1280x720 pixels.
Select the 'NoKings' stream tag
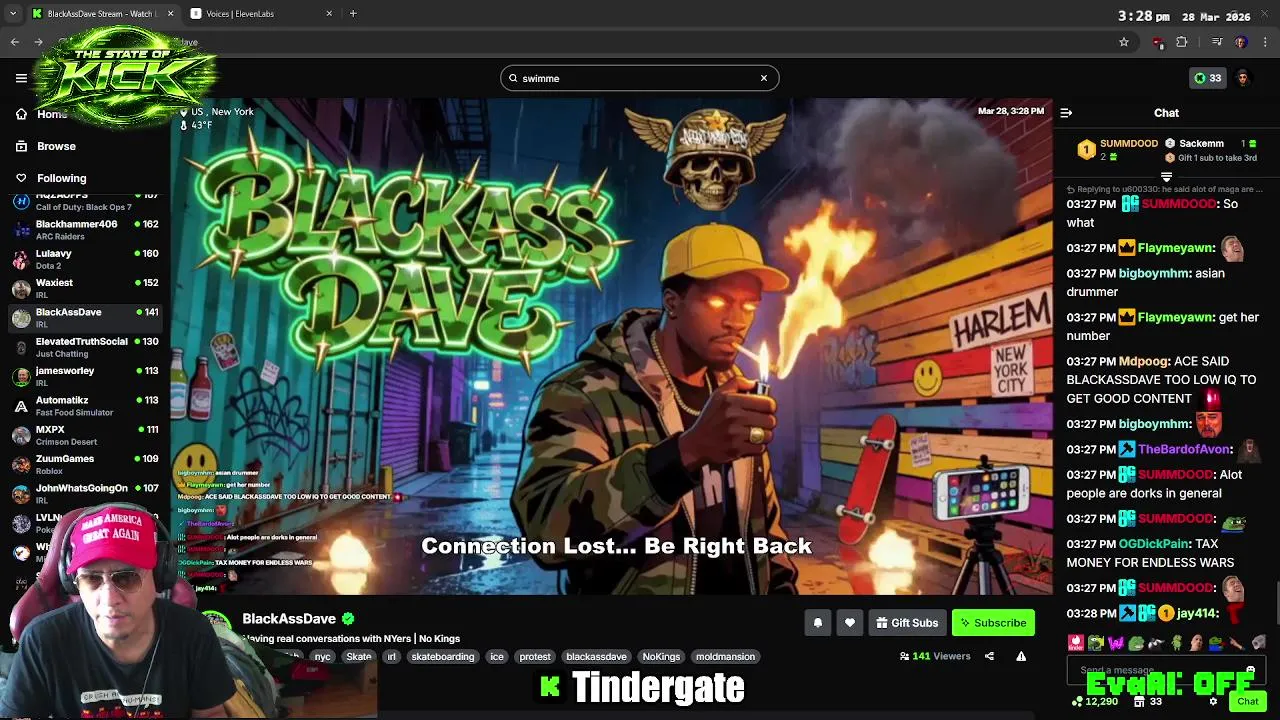pyautogui.click(x=661, y=657)
